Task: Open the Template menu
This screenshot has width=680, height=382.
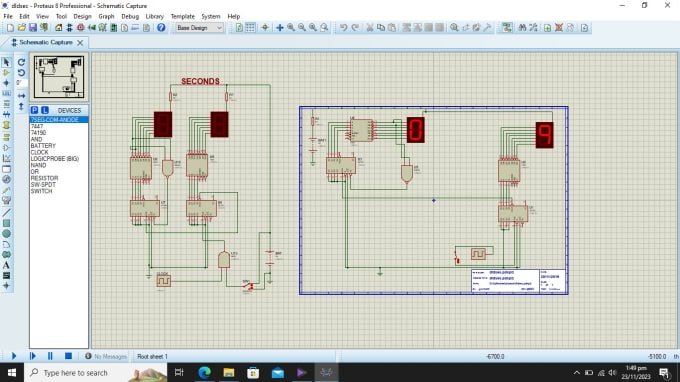Action: (x=183, y=16)
